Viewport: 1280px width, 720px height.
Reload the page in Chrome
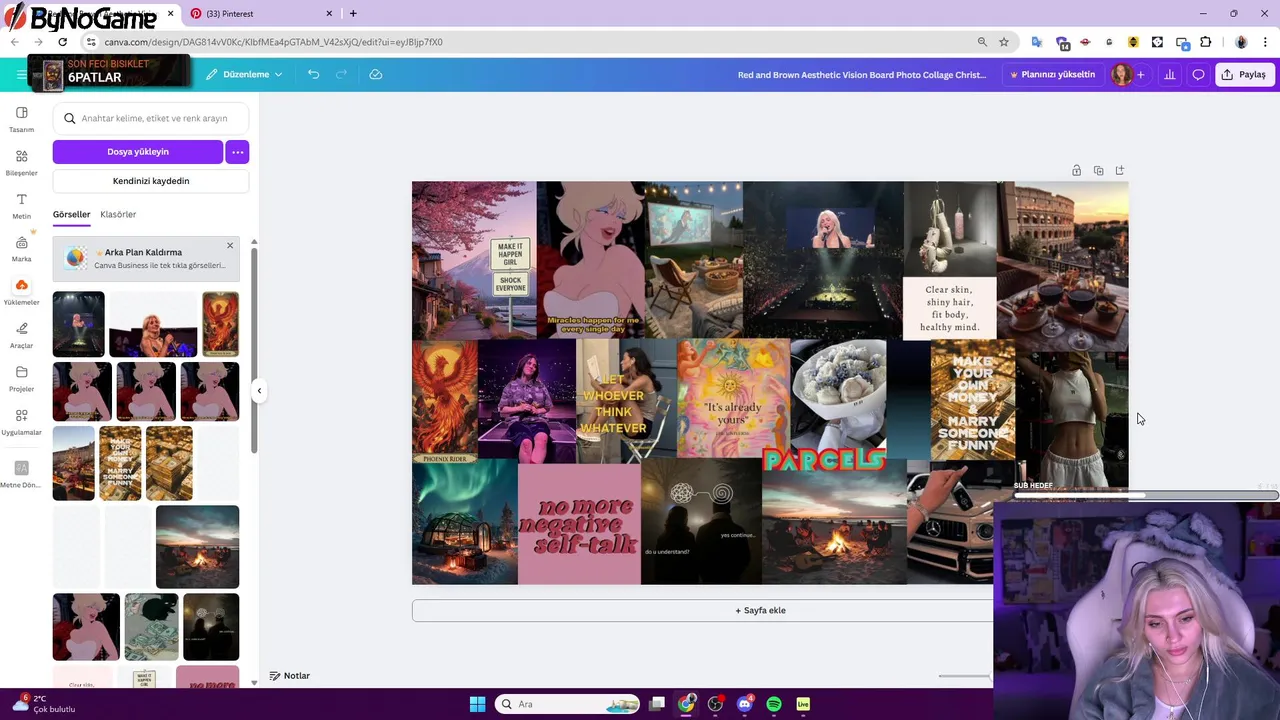pyautogui.click(x=62, y=42)
